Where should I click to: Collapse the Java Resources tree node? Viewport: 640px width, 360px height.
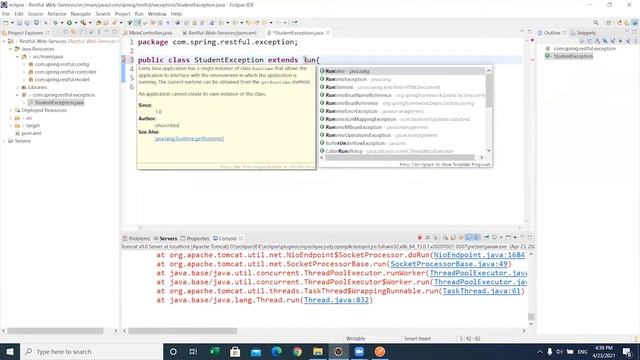tap(11, 49)
